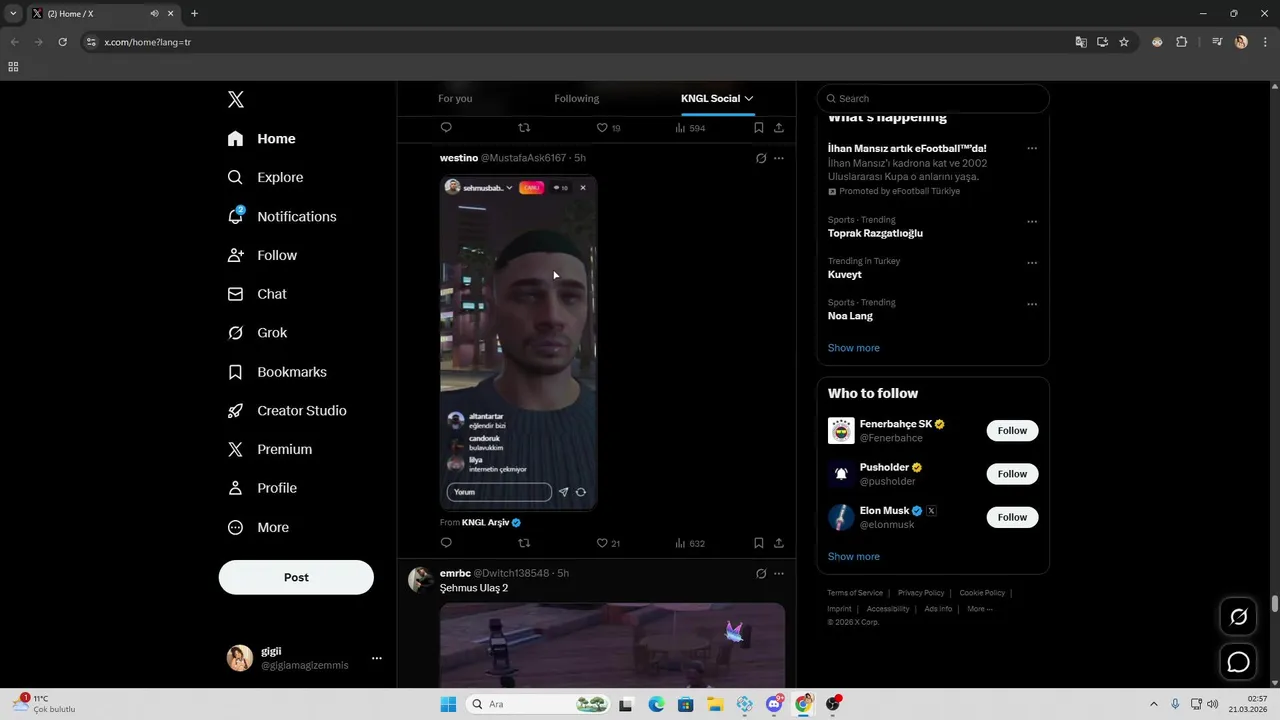Image resolution: width=1280 pixels, height=720 pixels.
Task: Open Home in the X sidebar
Action: (261, 139)
